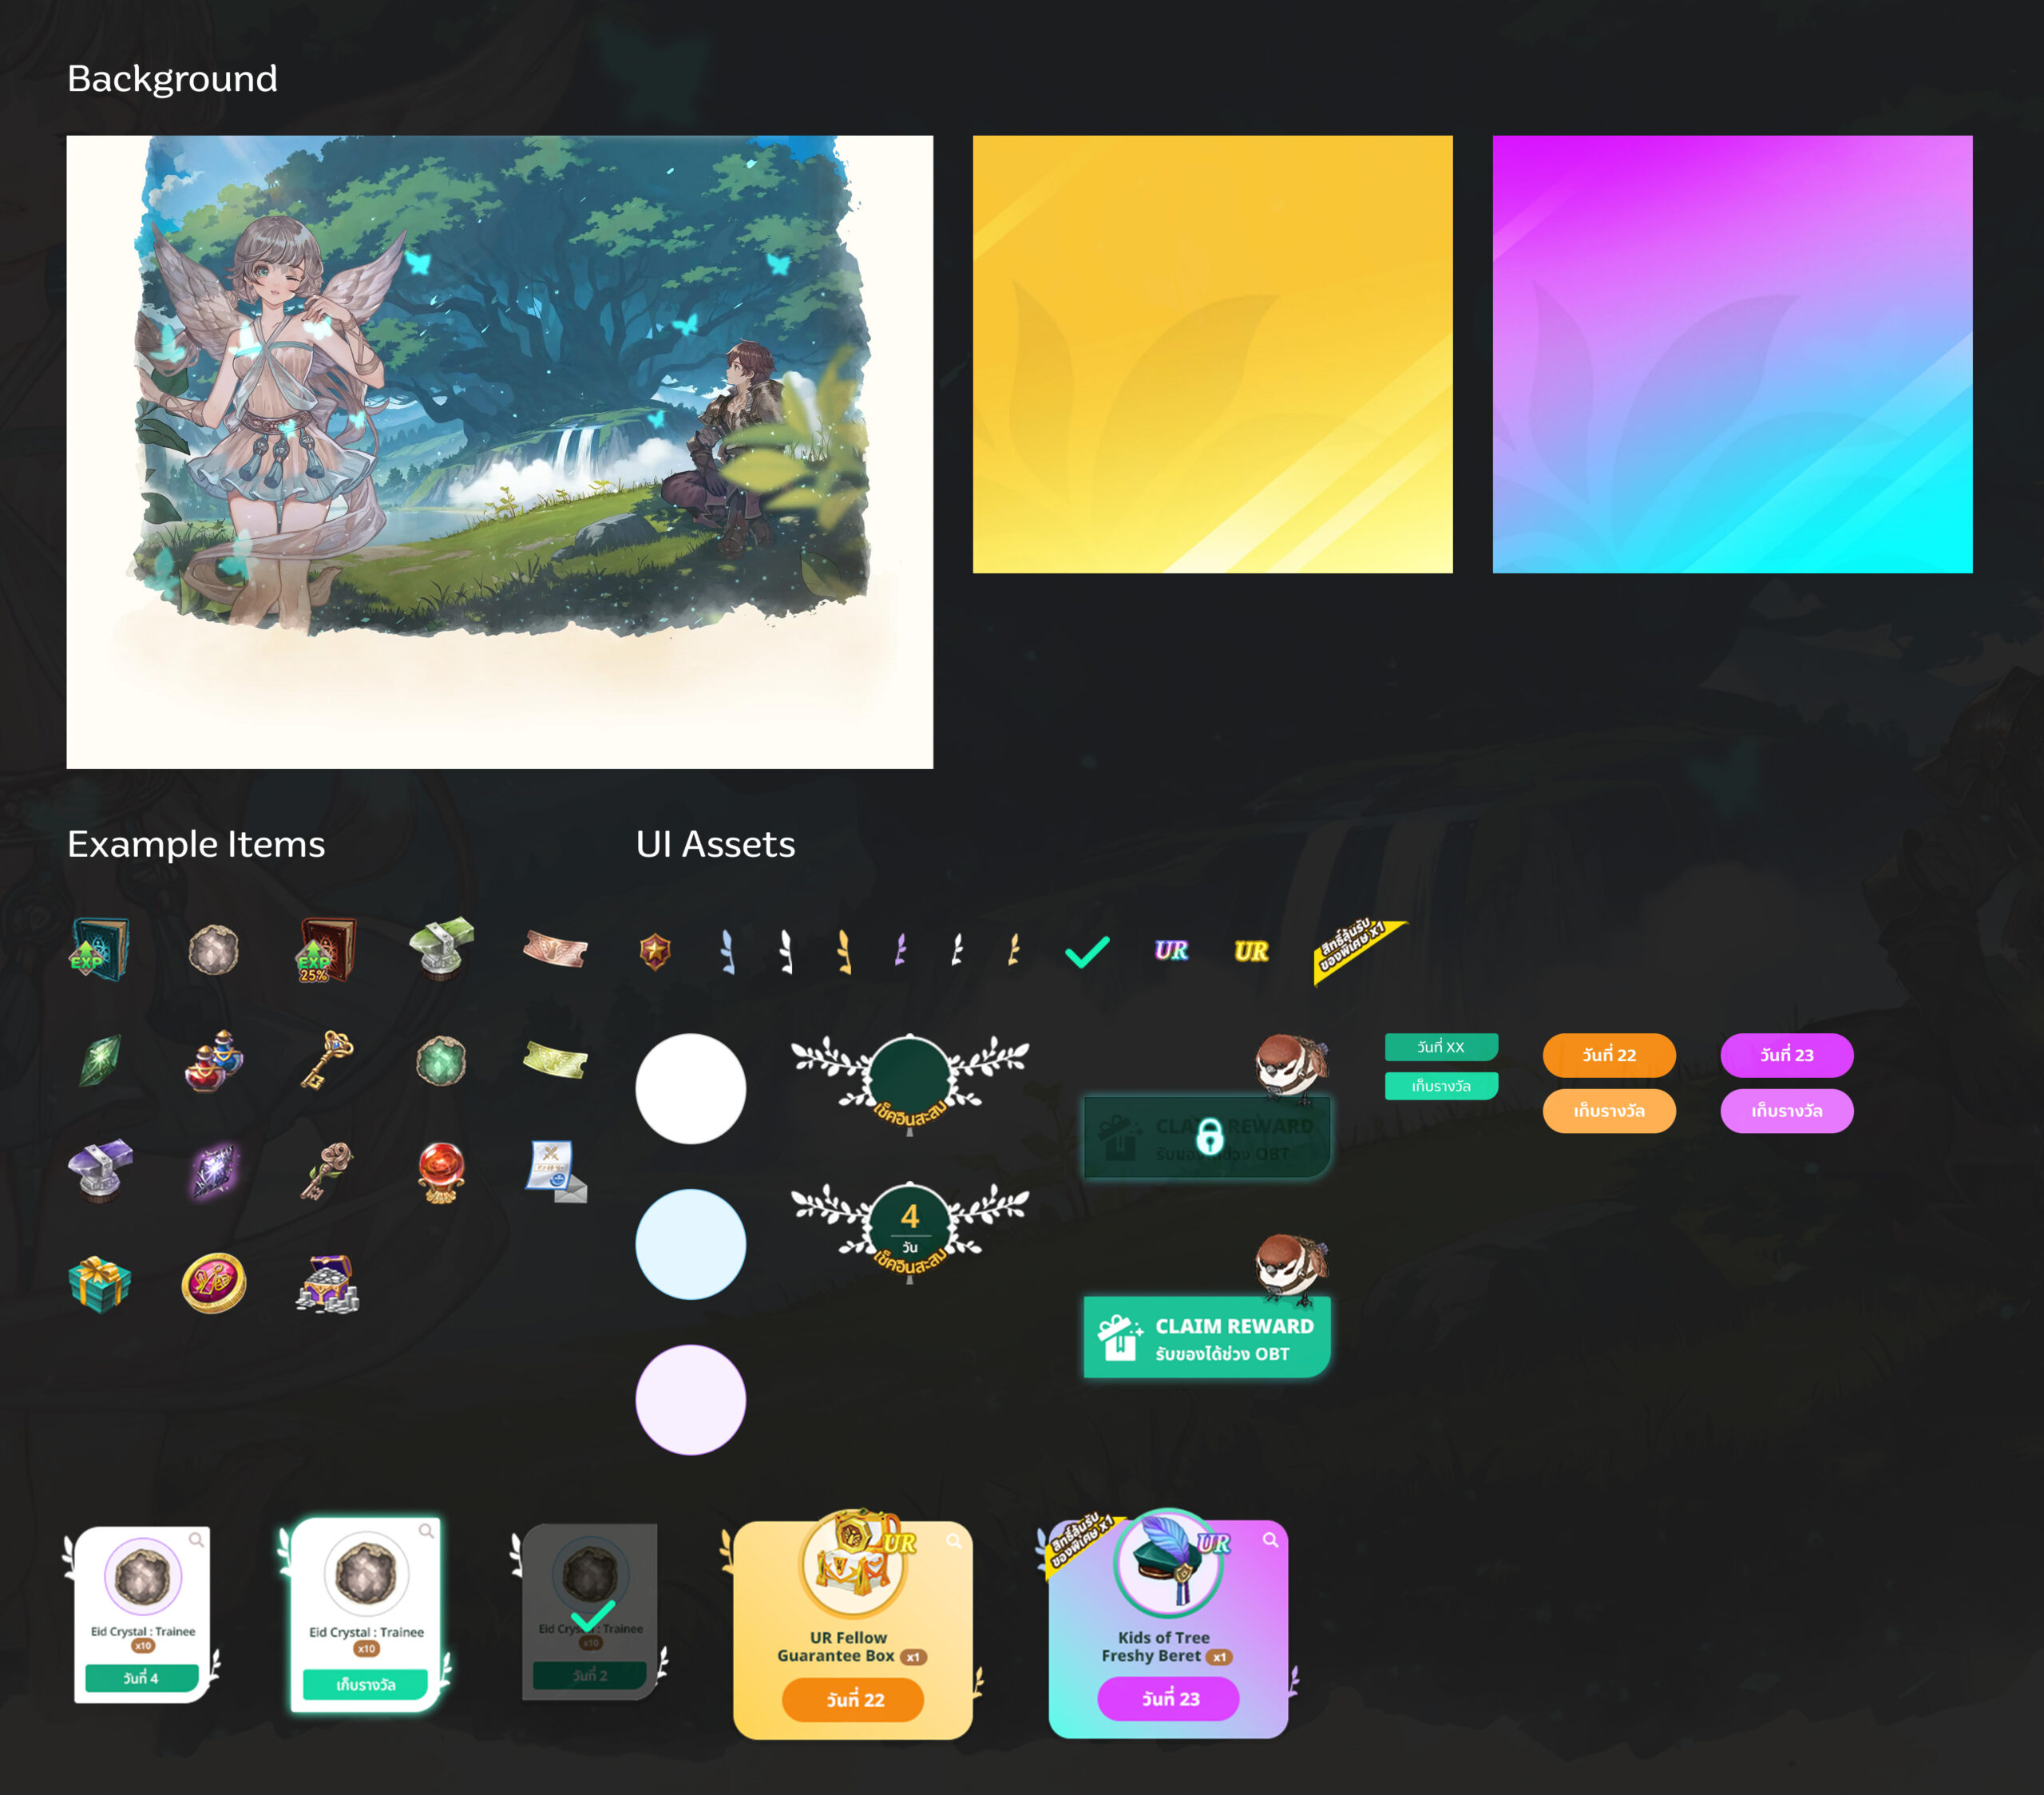Click the red crystal ball item icon
The height and width of the screenshot is (1795, 2044).
(x=441, y=1171)
